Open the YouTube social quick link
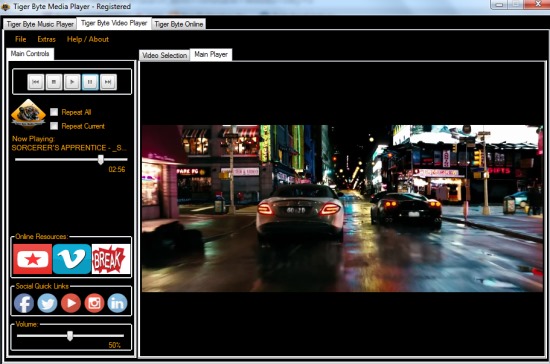Image resolution: width=550 pixels, height=364 pixels. [71, 303]
